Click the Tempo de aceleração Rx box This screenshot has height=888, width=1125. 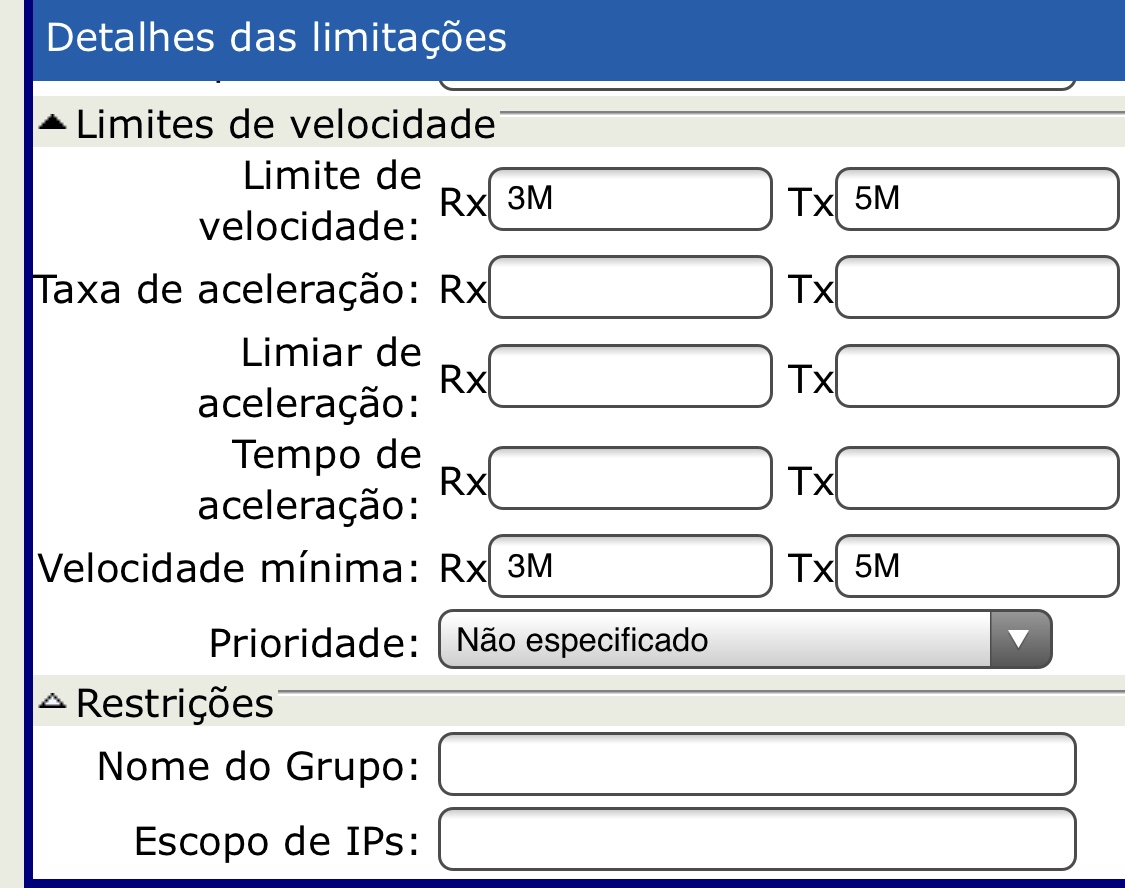pyautogui.click(x=631, y=479)
